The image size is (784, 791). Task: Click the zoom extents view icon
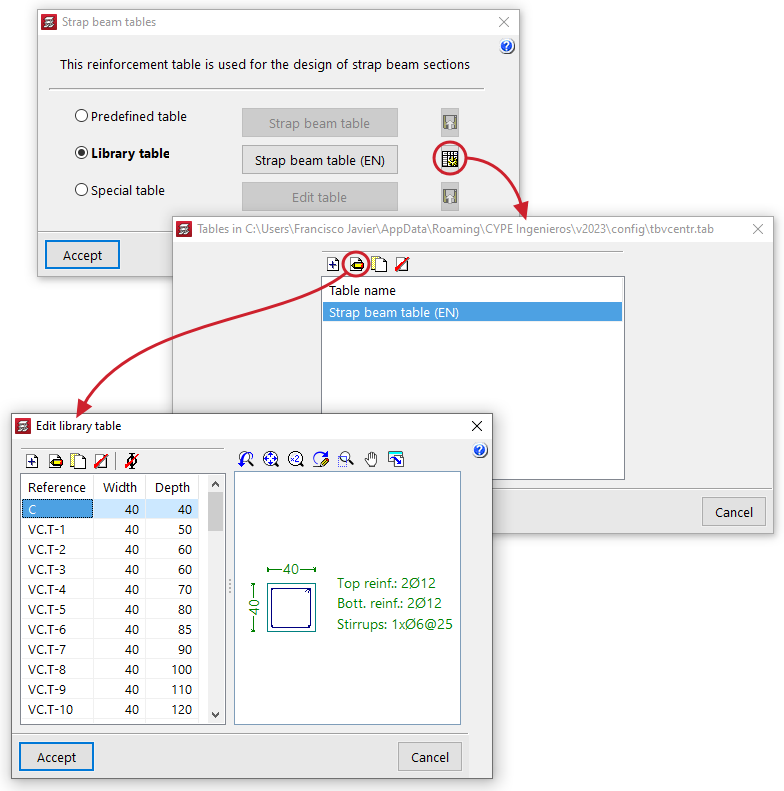(270, 459)
